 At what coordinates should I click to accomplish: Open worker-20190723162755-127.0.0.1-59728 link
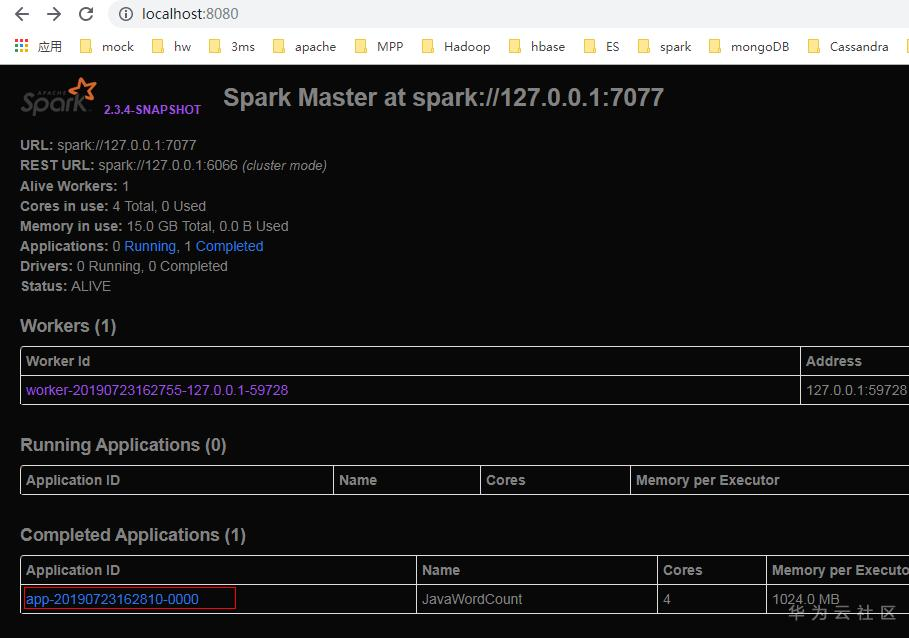pos(157,390)
